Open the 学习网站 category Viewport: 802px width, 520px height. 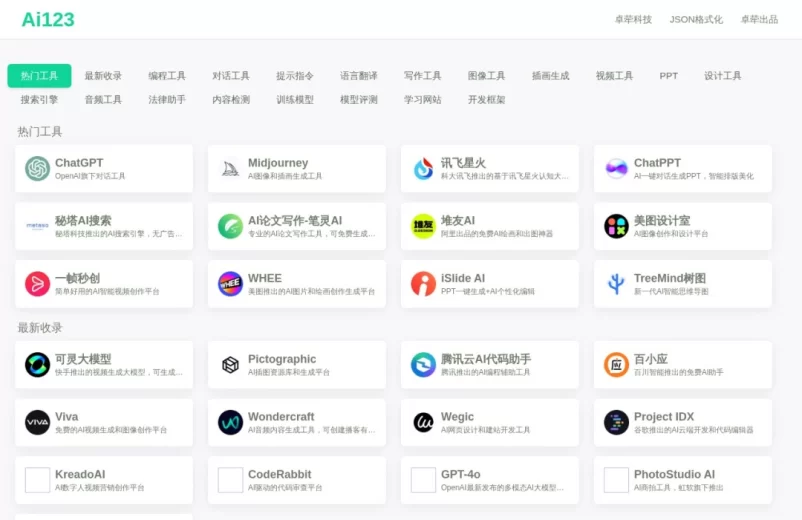422,100
